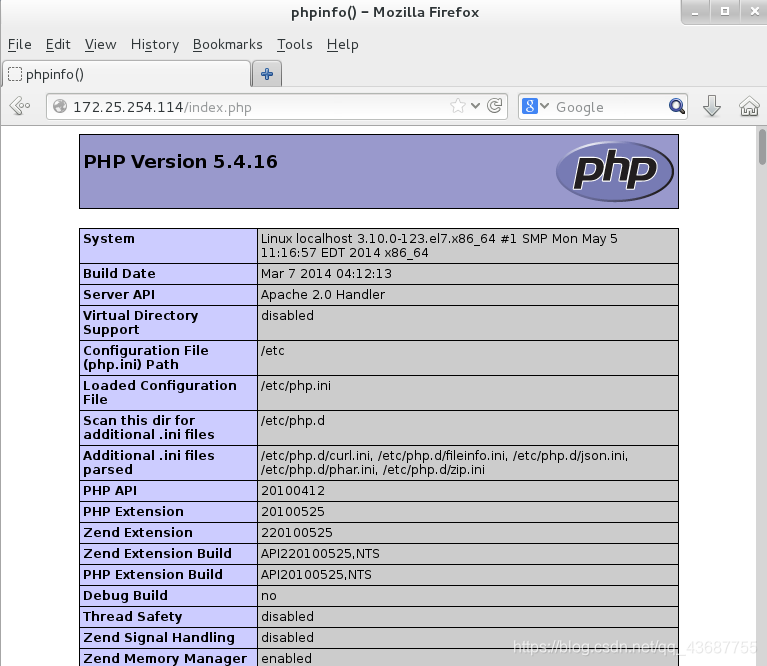Click the PHP API label
Image resolution: width=767 pixels, height=666 pixels.
tap(110, 490)
